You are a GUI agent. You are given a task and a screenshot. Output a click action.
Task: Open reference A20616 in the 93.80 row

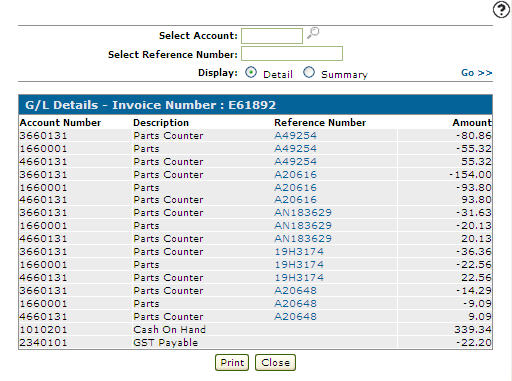click(x=295, y=199)
